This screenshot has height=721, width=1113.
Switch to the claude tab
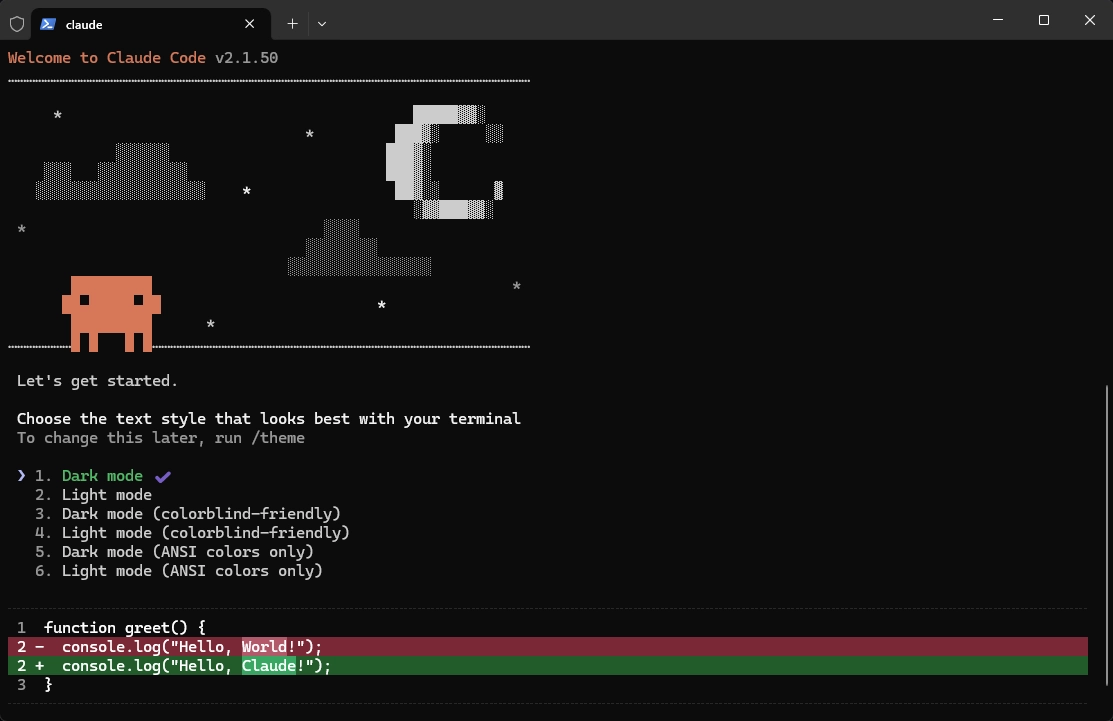click(140, 24)
